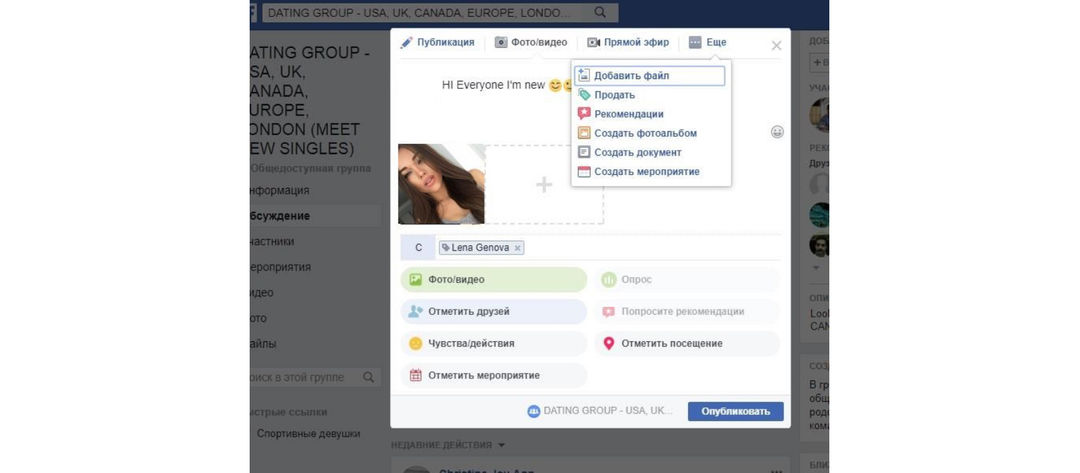Click the file icon next to Добавить файл
Screen dimensions: 1080x473
point(583,76)
